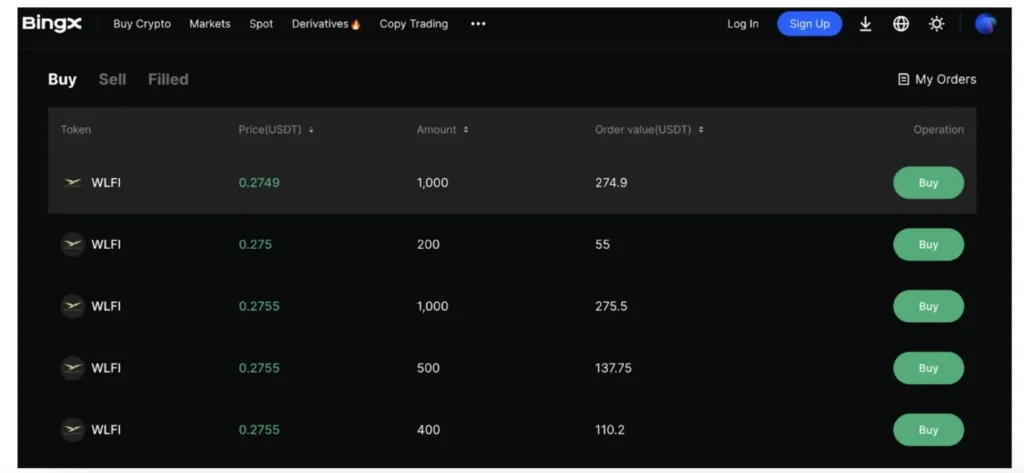Open the download app icon
This screenshot has height=473, width=1024.
865,24
